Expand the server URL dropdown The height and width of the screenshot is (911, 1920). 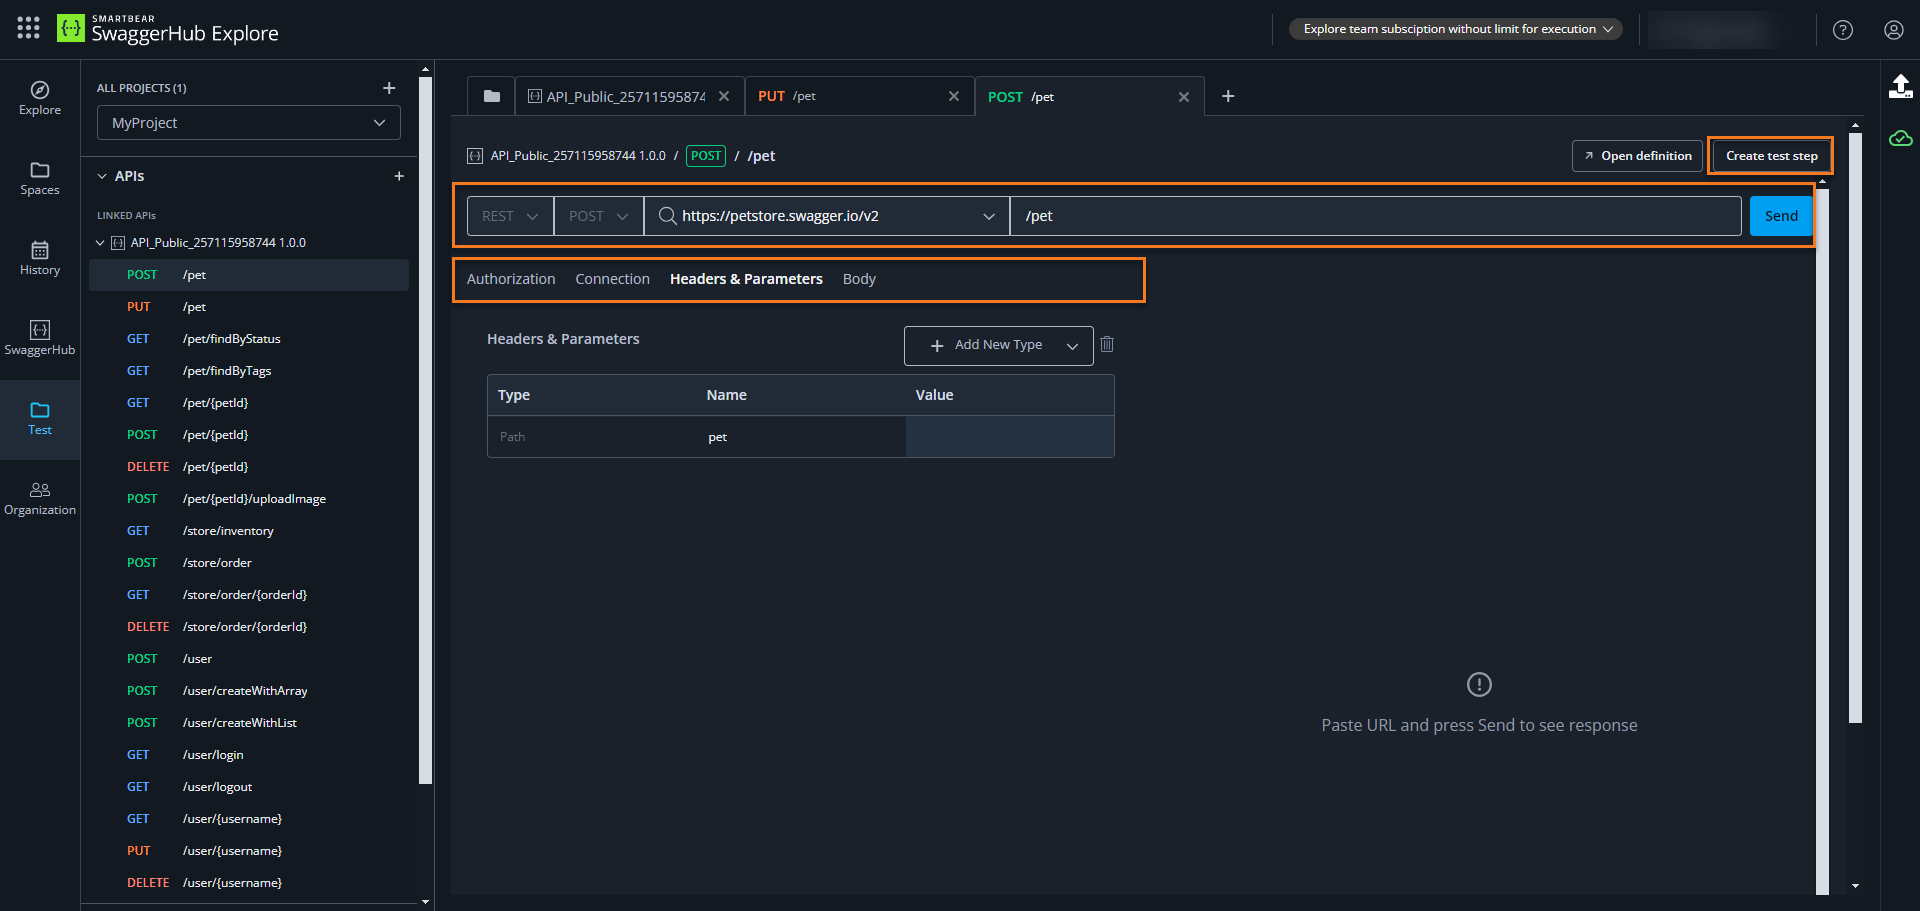tap(988, 216)
